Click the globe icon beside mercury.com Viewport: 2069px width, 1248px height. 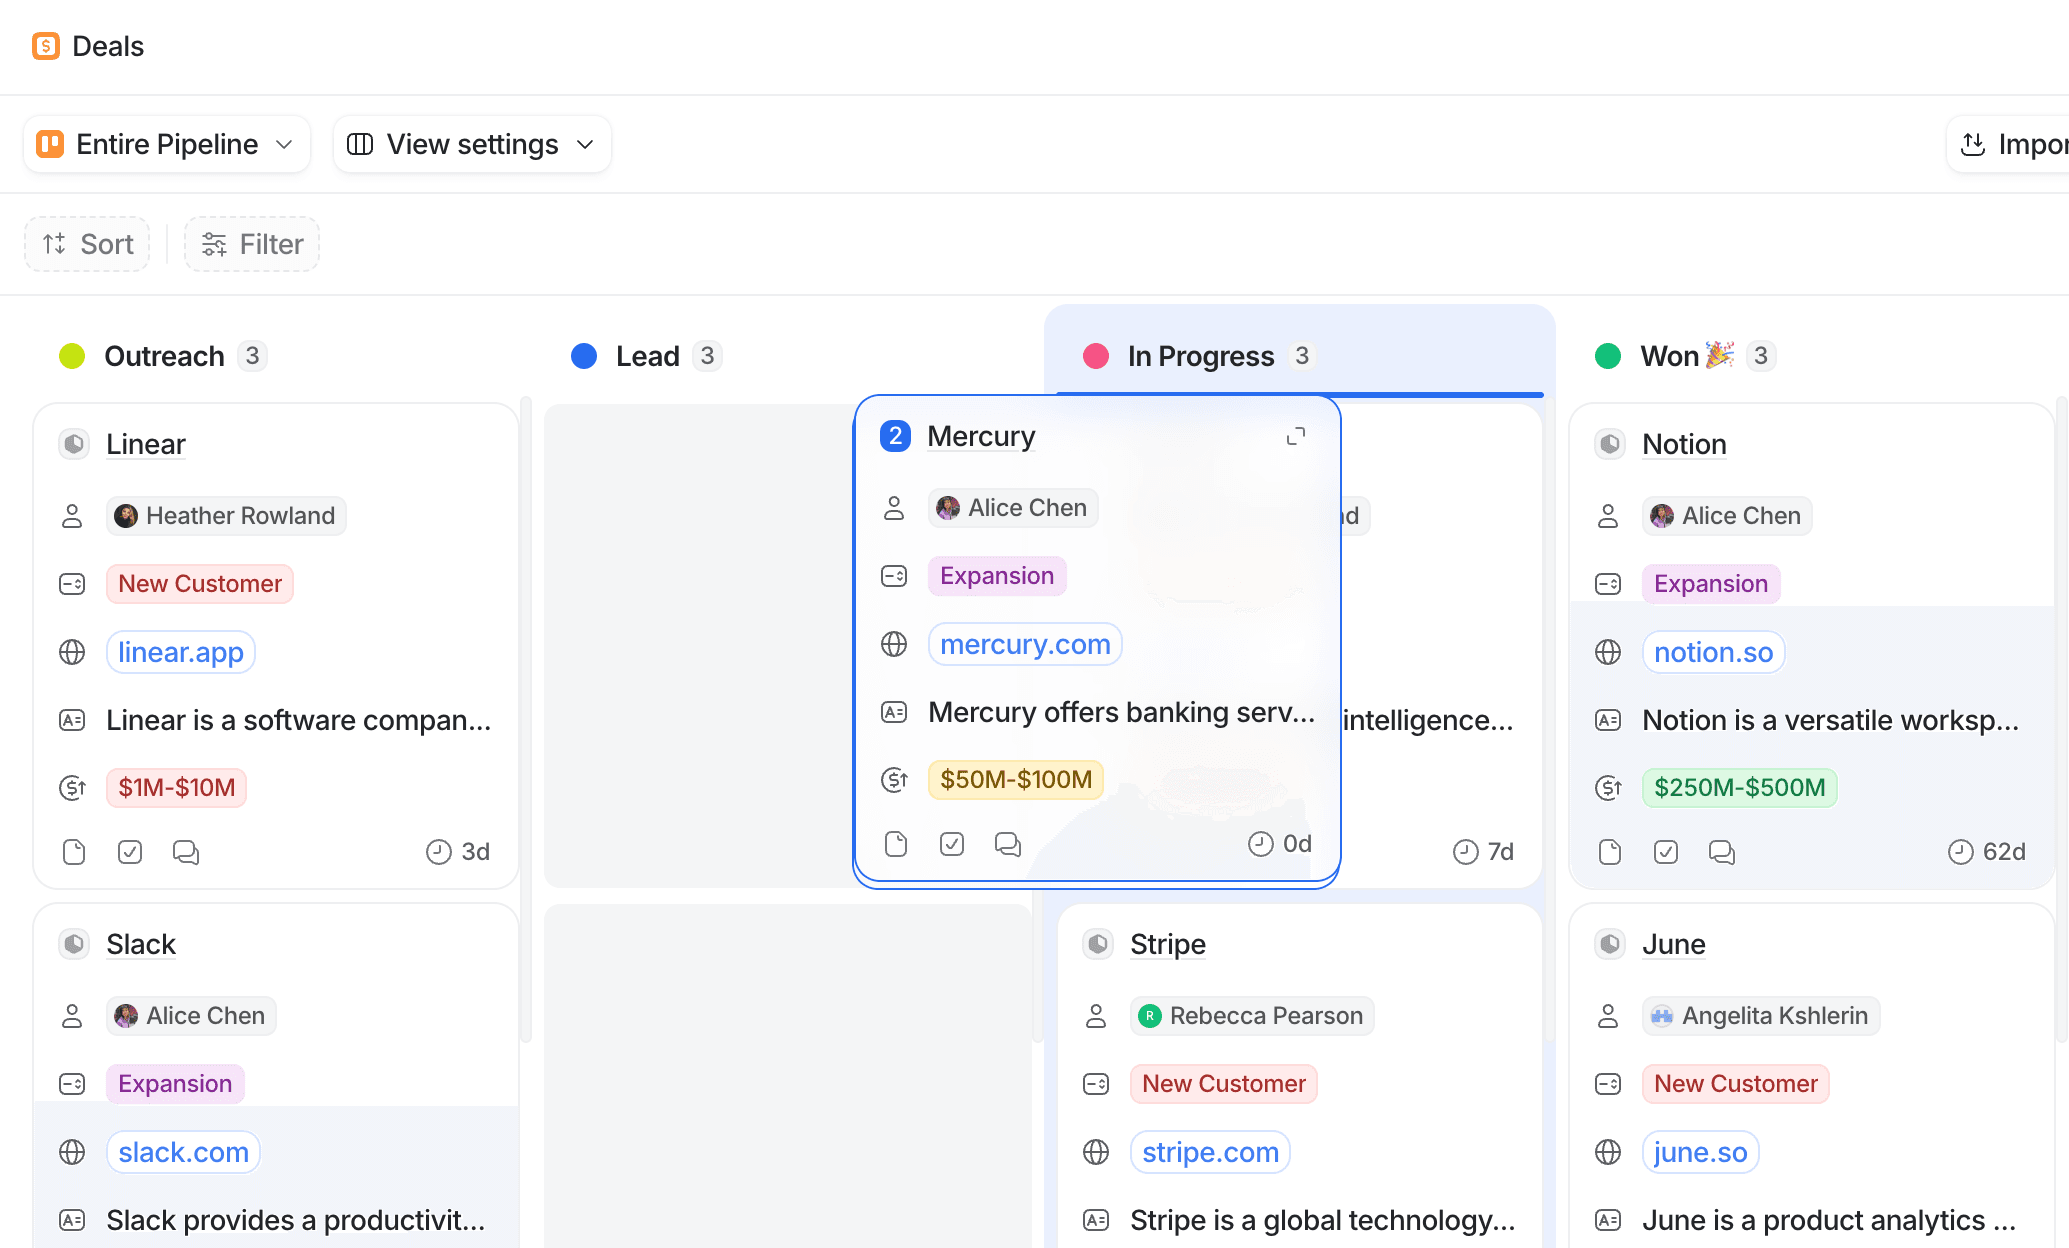894,644
